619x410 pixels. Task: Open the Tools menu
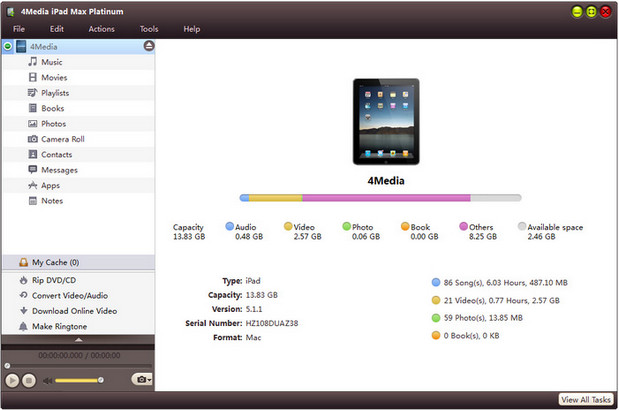pos(149,29)
